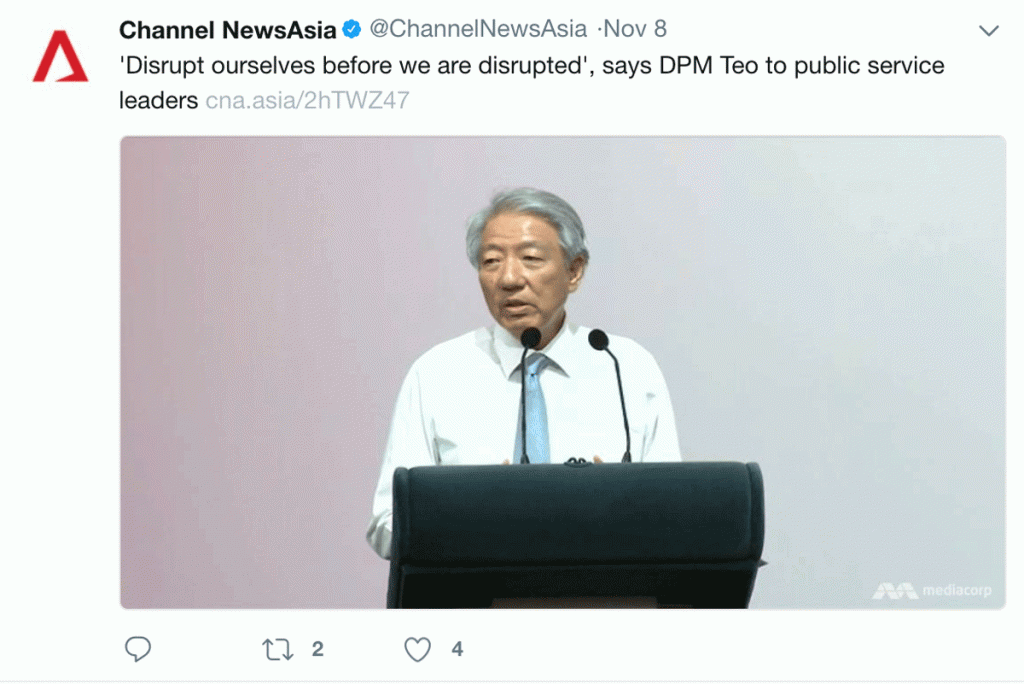This screenshot has width=1024, height=684.
Task: Follow the cna.asia/2hTWZ47 link
Action: [308, 100]
